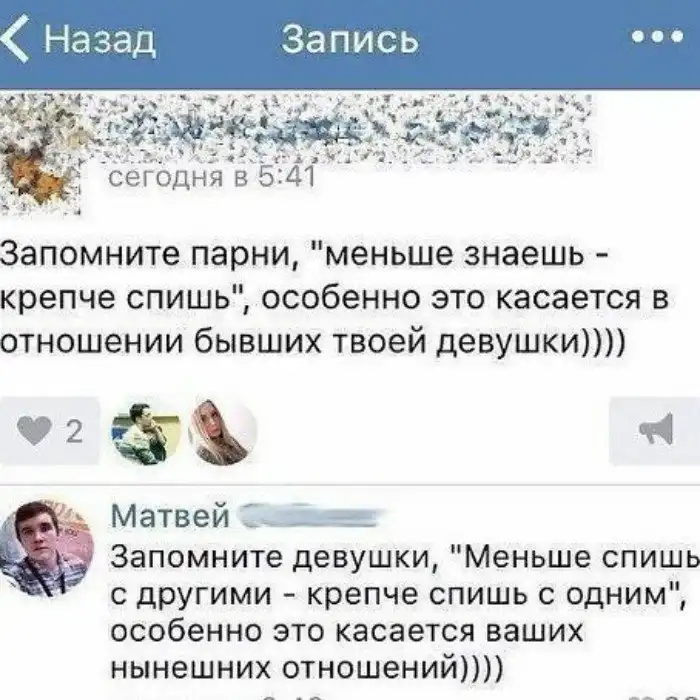Click the timestamp сегодня в 5:41

coord(212,177)
